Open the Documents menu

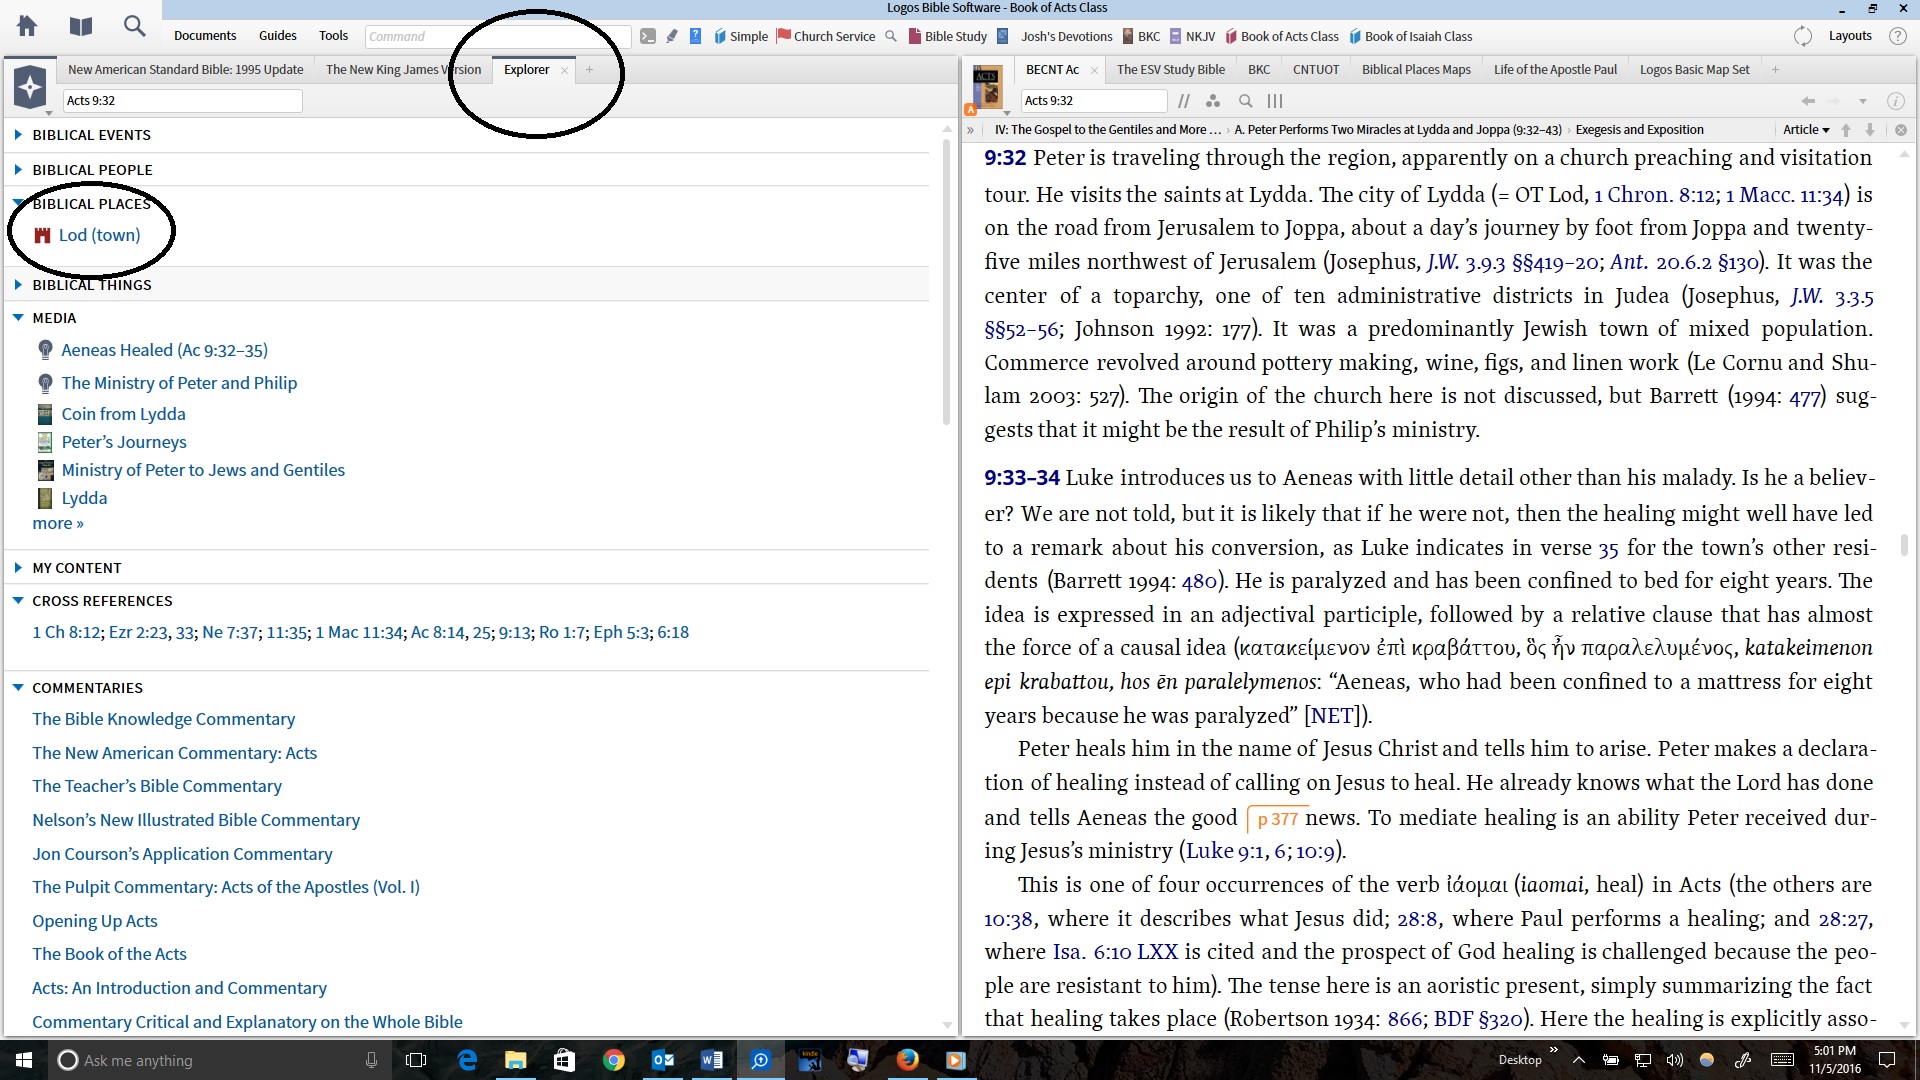pos(205,36)
